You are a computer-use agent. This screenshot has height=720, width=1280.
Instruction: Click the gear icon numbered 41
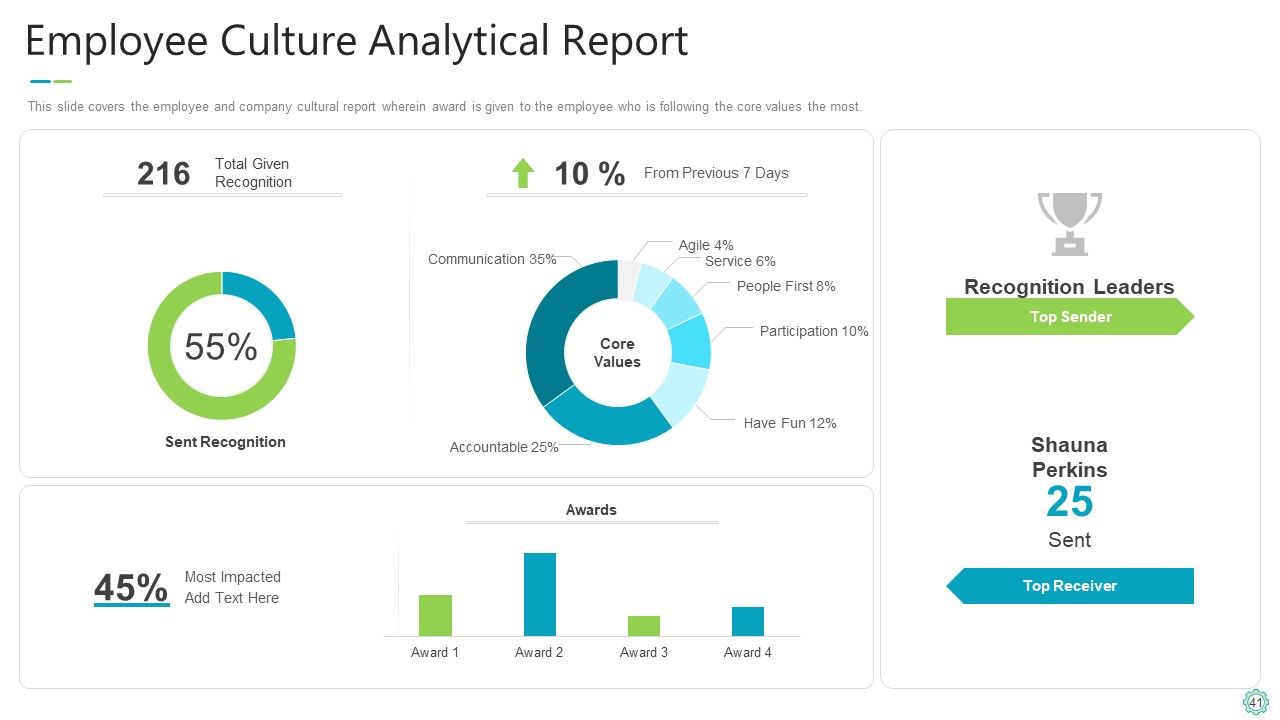[x=1255, y=703]
